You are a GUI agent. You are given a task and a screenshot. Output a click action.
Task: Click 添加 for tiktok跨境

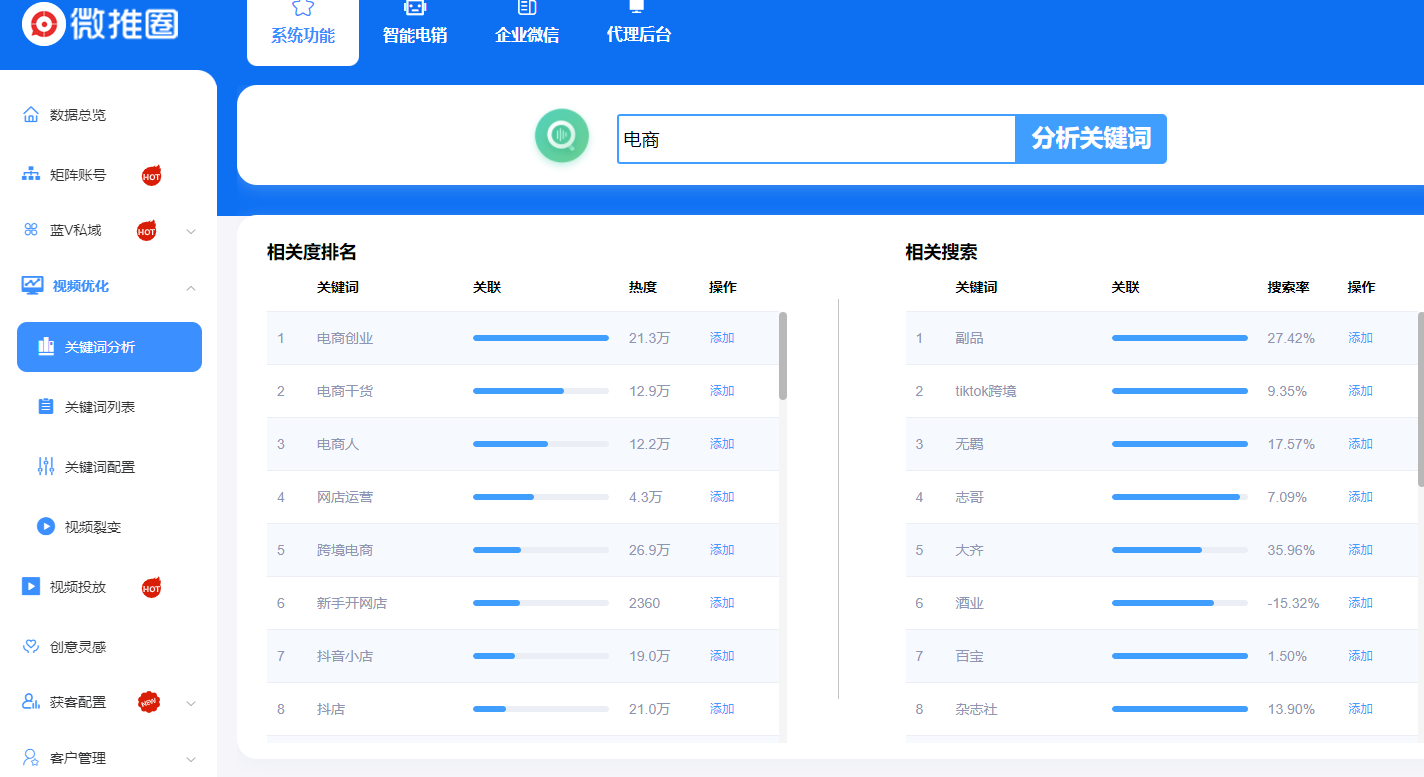1360,391
